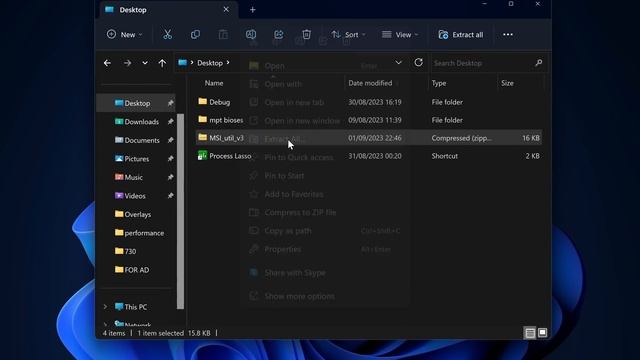This screenshot has width=640, height=360.
Task: Unpin Documents using its pin icon
Action: (170, 140)
